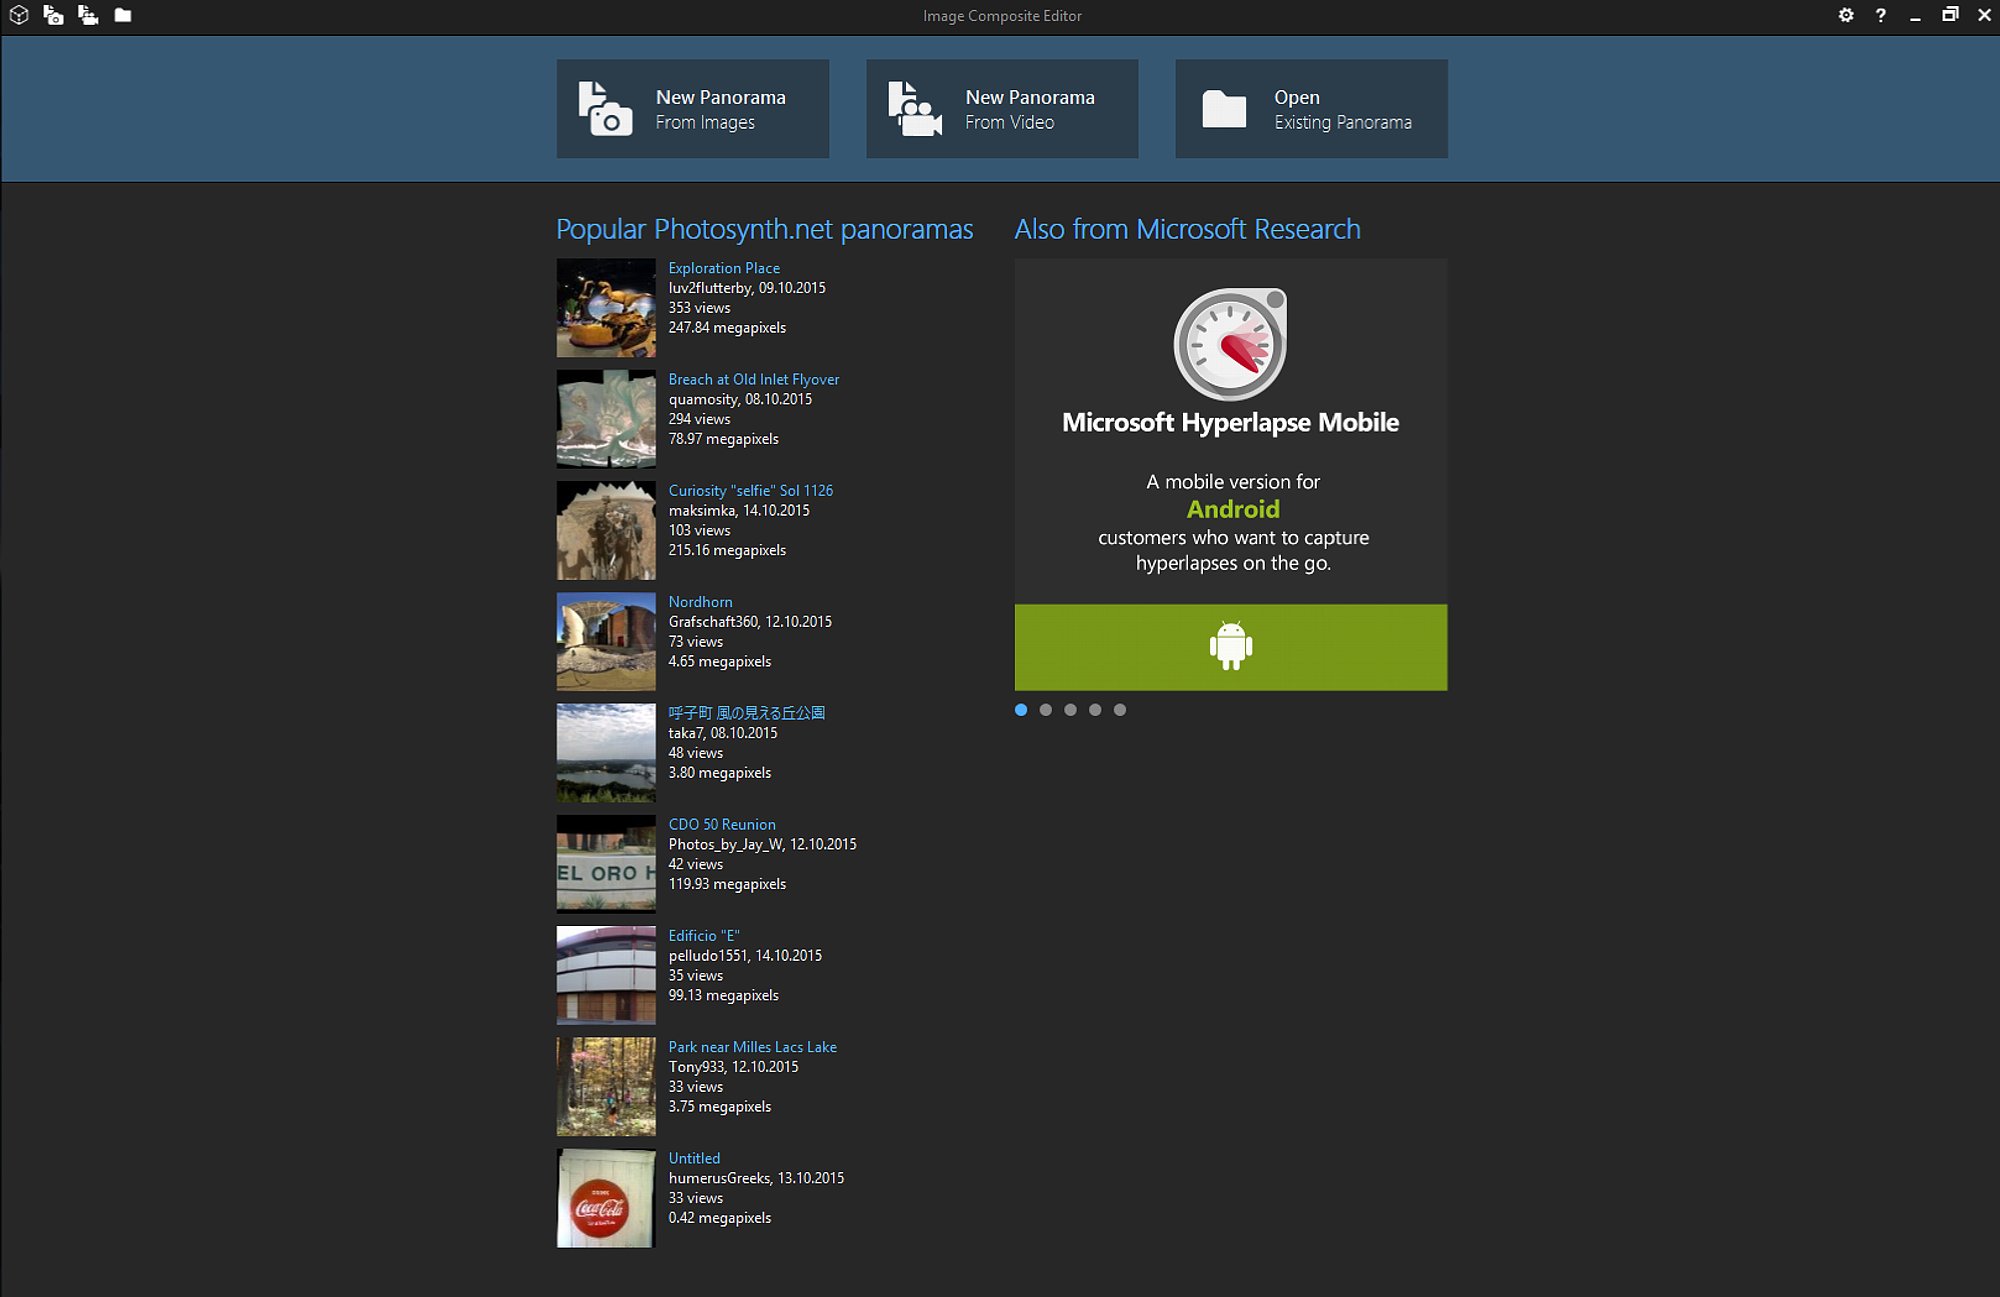Image resolution: width=2000 pixels, height=1297 pixels.
Task: Click Popular Photosynth.net panoramas heading
Action: (764, 230)
